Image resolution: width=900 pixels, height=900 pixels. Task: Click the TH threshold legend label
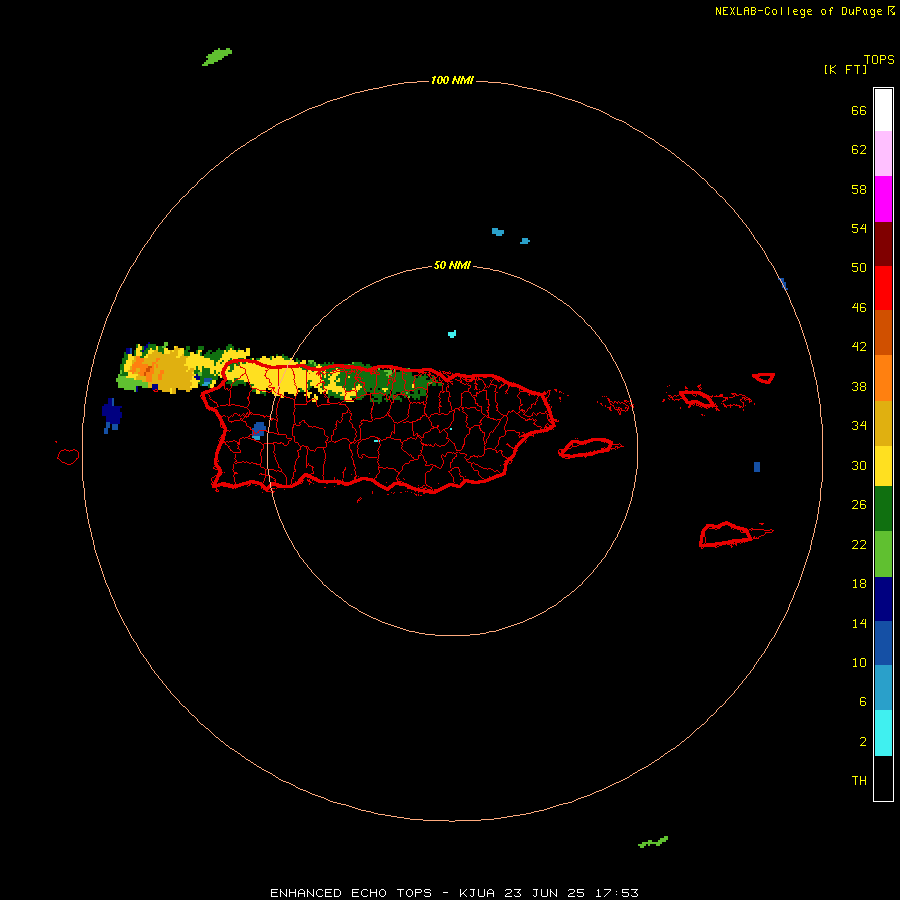[859, 781]
